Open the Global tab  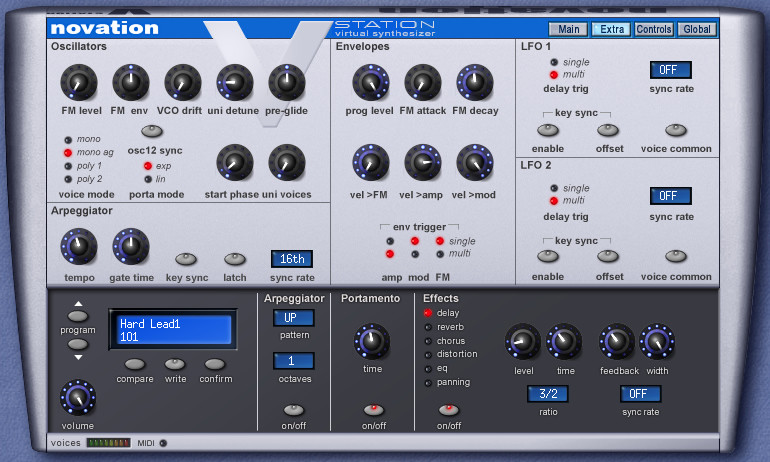pos(696,29)
